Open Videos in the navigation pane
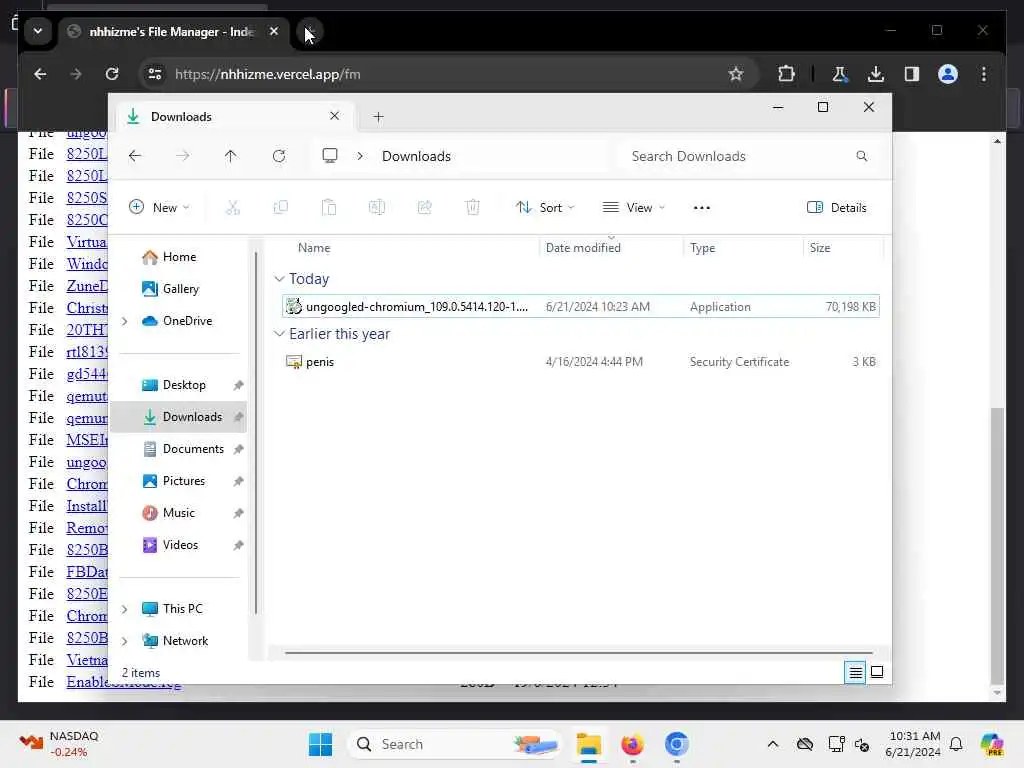 click(180, 545)
